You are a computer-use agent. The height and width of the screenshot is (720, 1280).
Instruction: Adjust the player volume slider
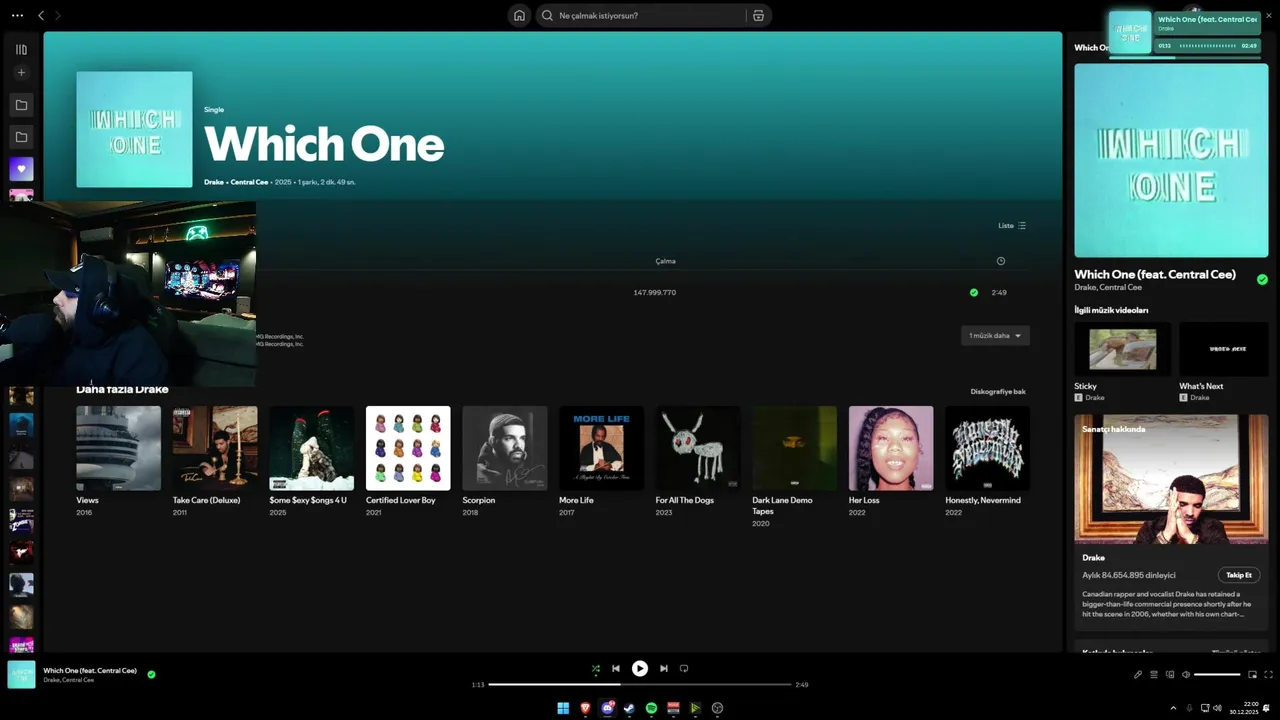tap(1218, 675)
